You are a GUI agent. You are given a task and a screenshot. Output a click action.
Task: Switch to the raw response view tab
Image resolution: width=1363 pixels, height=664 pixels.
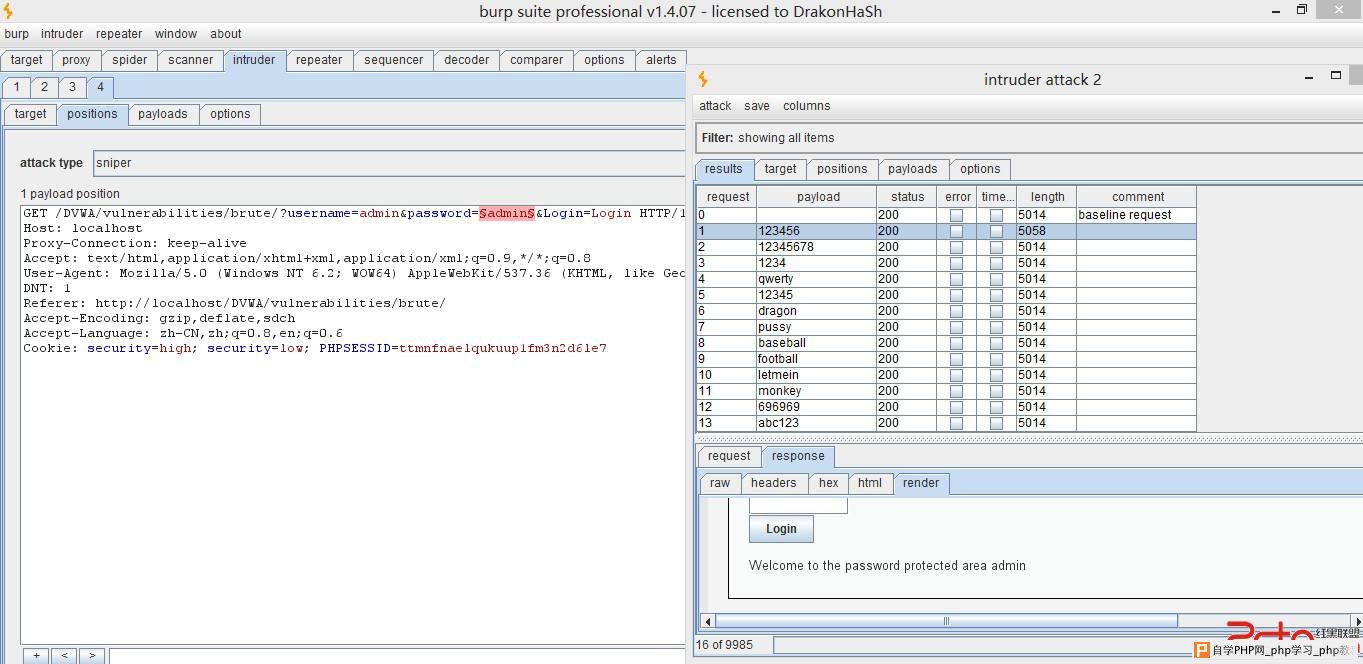pos(720,483)
